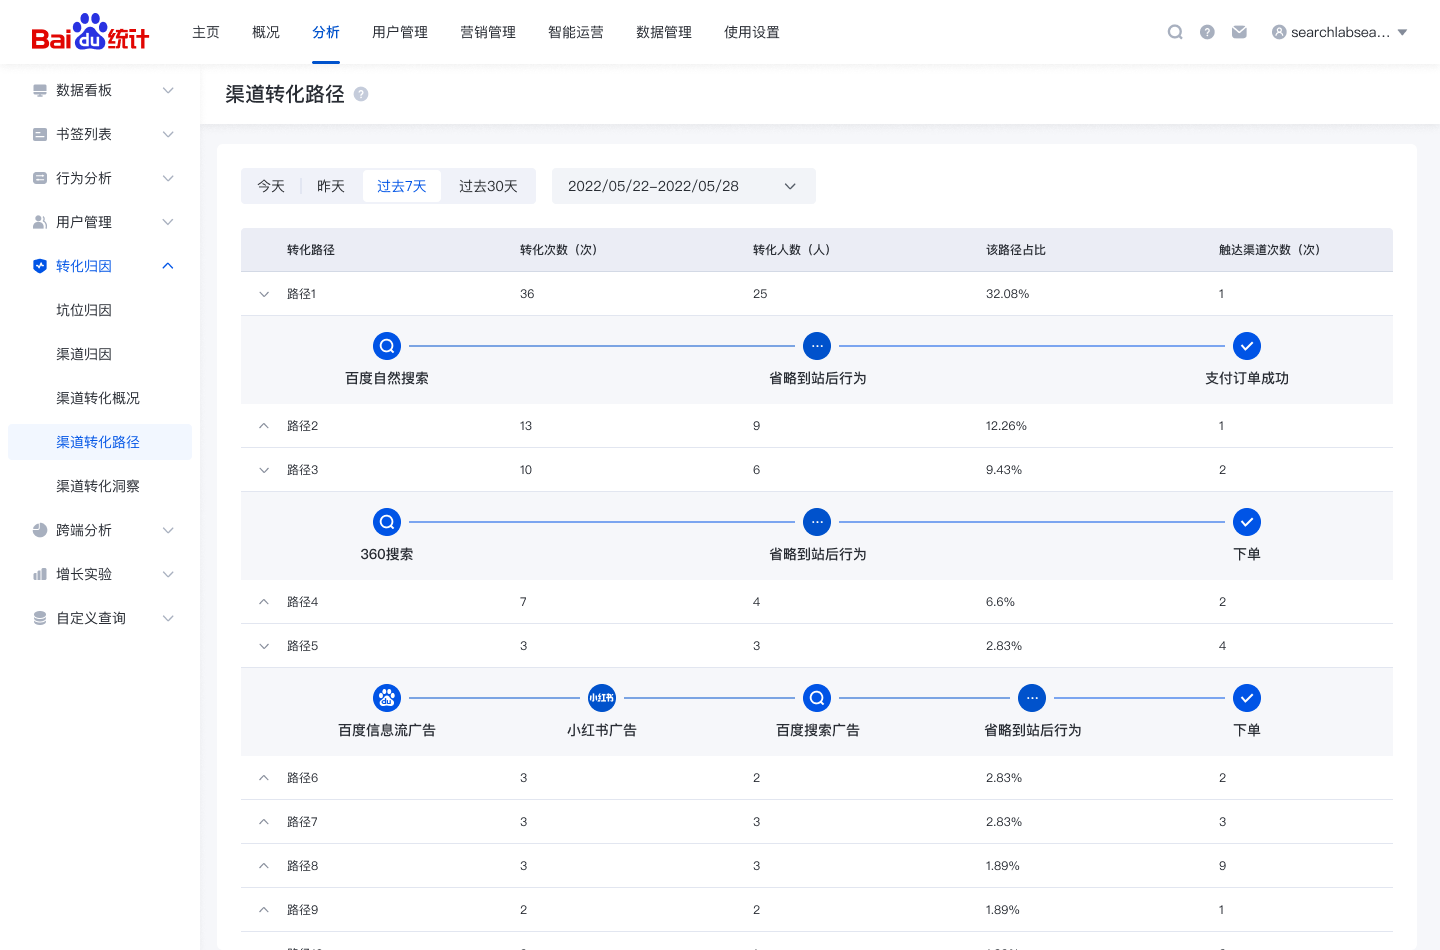The height and width of the screenshot is (950, 1440).
Task: Open the search icon in top bar
Action: [x=1175, y=32]
